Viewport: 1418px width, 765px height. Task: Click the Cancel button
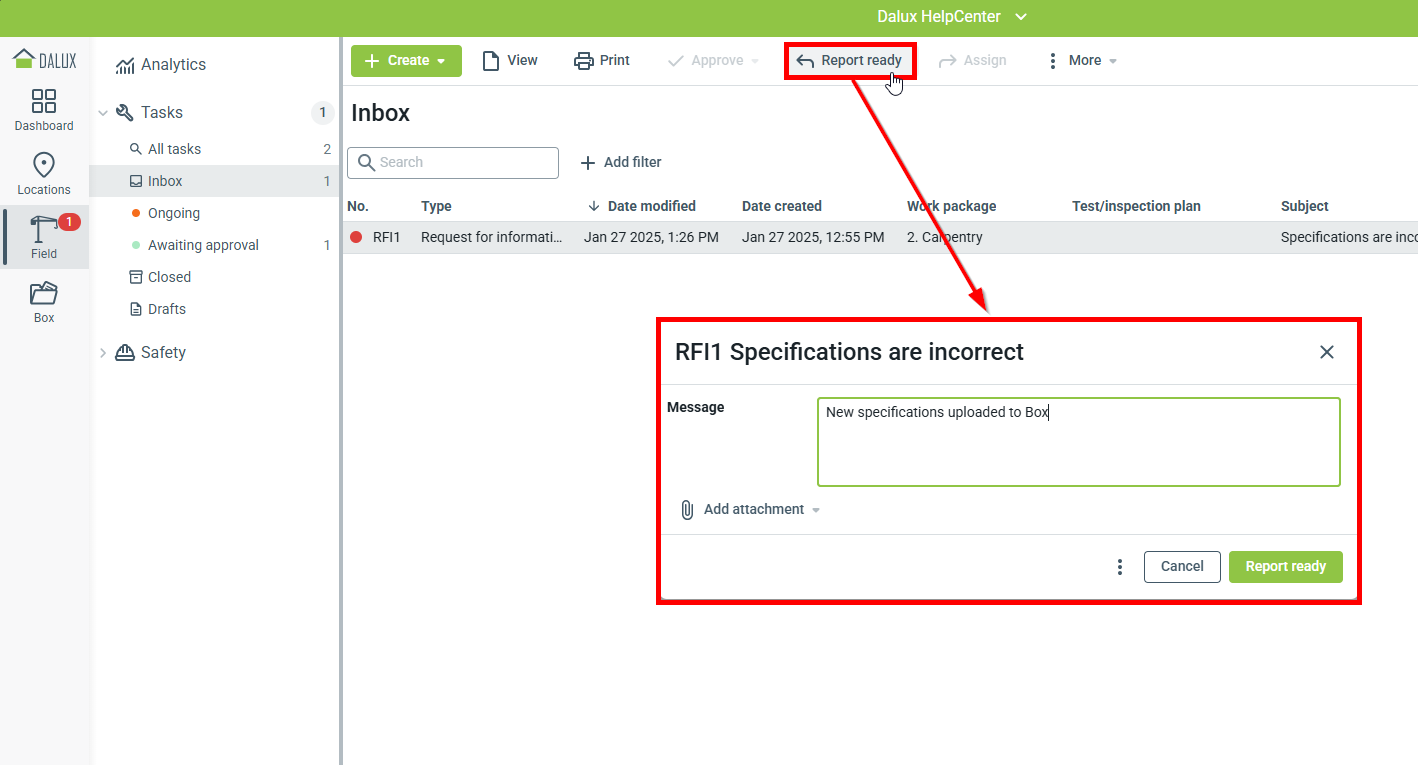[1181, 567]
